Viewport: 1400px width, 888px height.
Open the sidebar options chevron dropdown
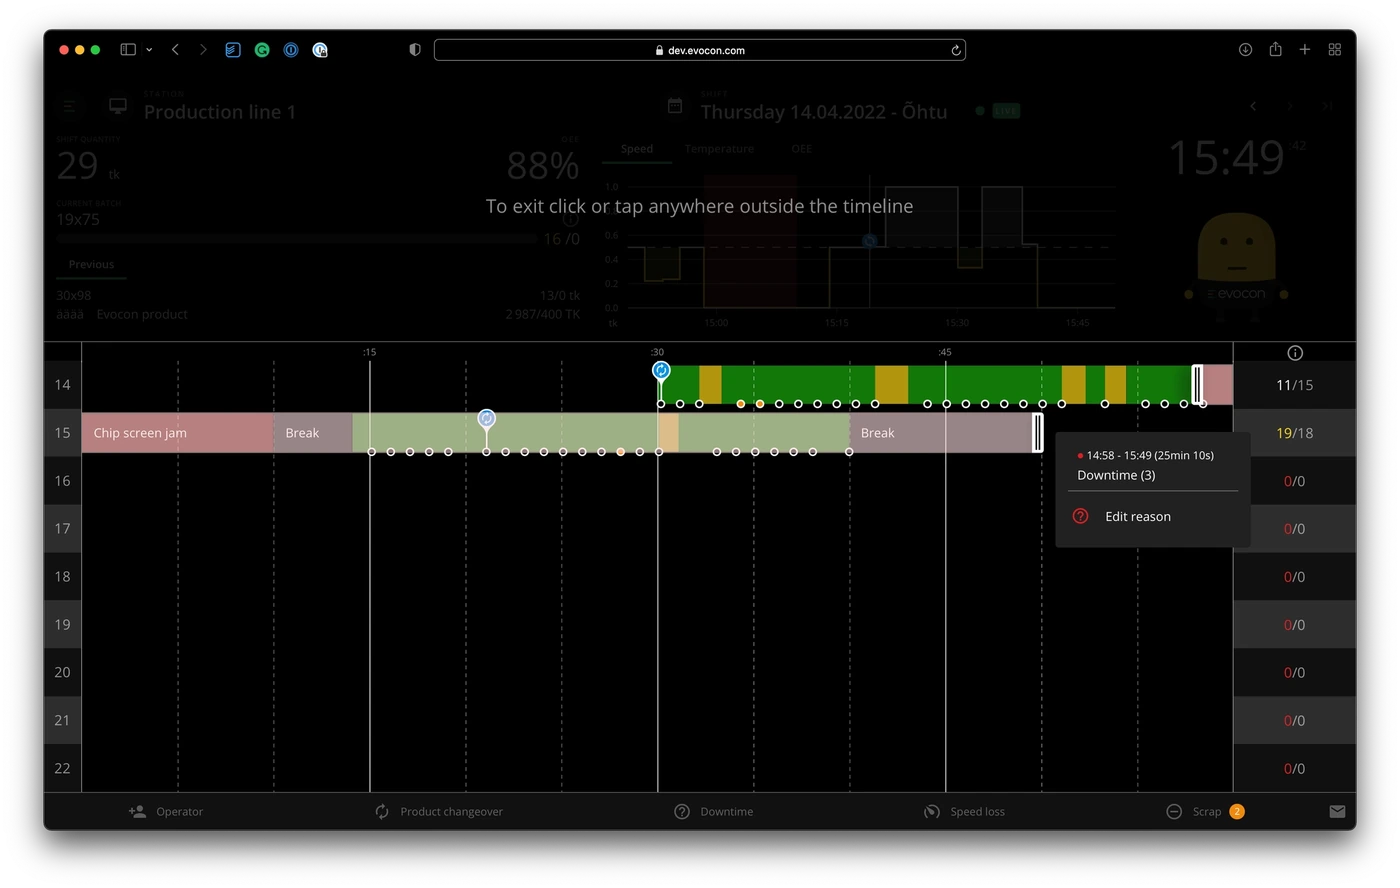tap(149, 50)
